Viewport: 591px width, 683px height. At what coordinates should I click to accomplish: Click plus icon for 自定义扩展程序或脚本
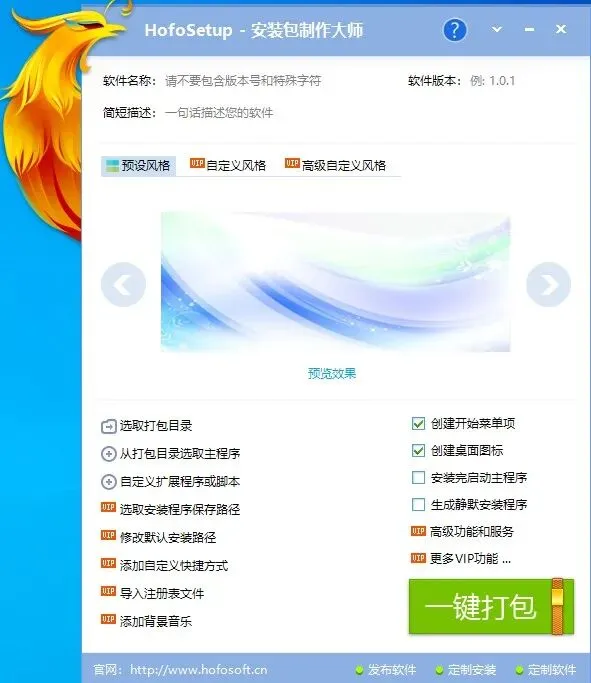pyautogui.click(x=108, y=482)
